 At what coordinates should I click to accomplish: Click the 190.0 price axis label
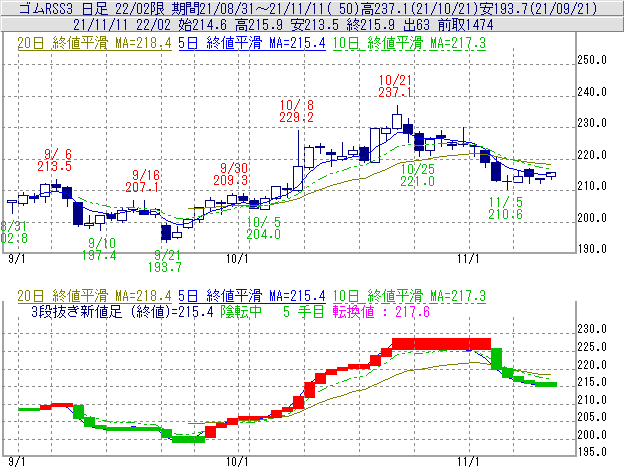click(x=592, y=249)
